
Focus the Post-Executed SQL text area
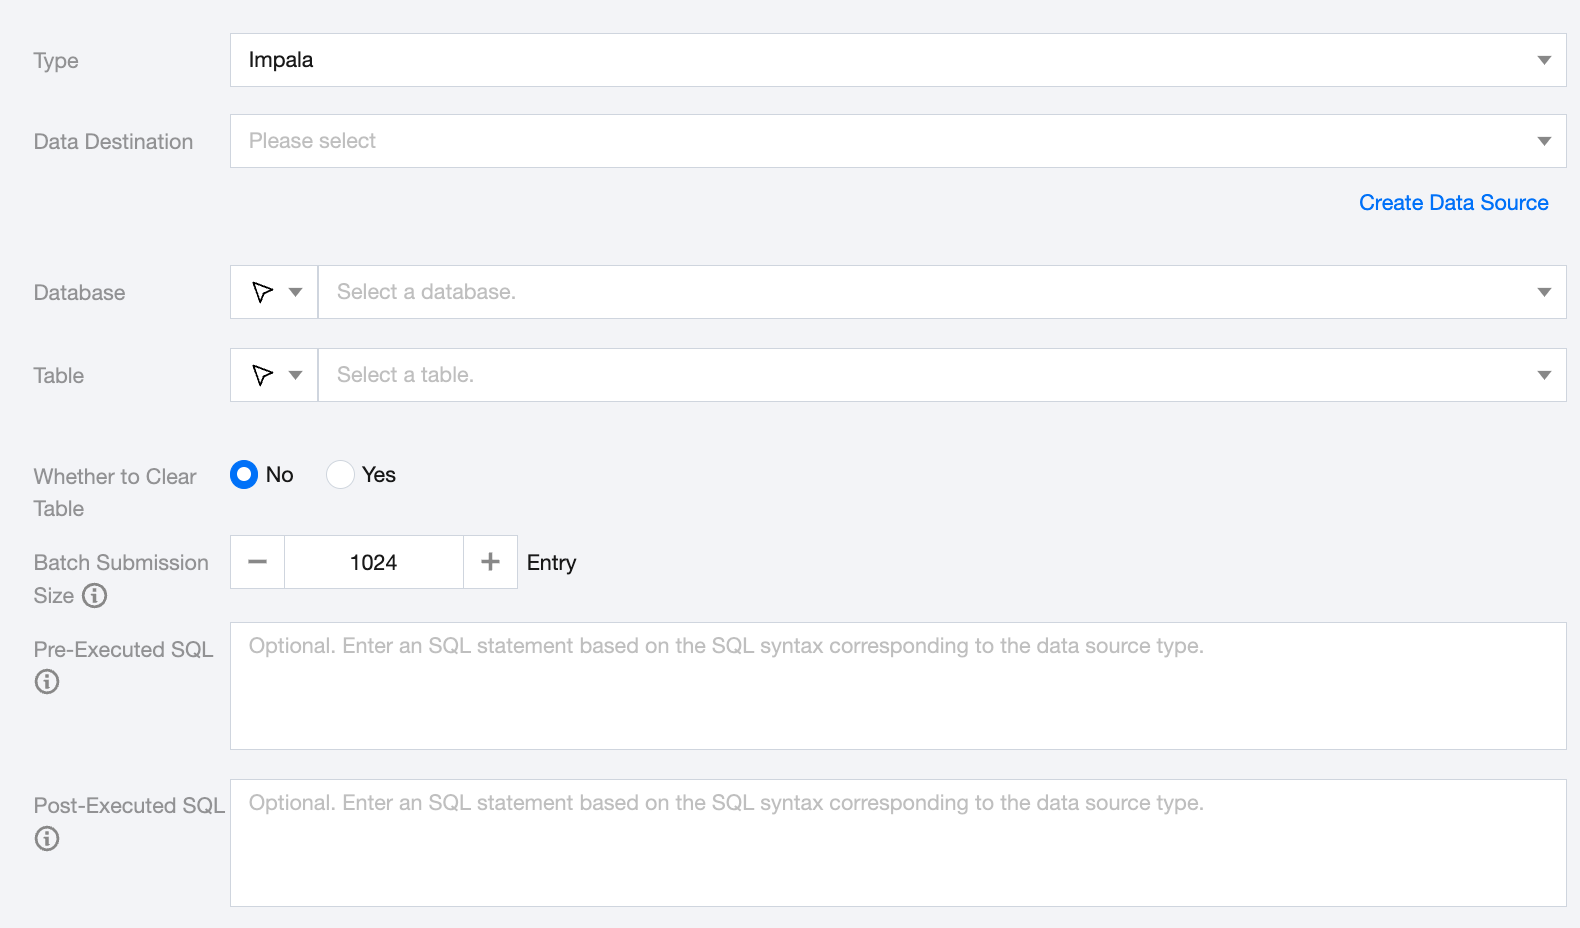897,843
